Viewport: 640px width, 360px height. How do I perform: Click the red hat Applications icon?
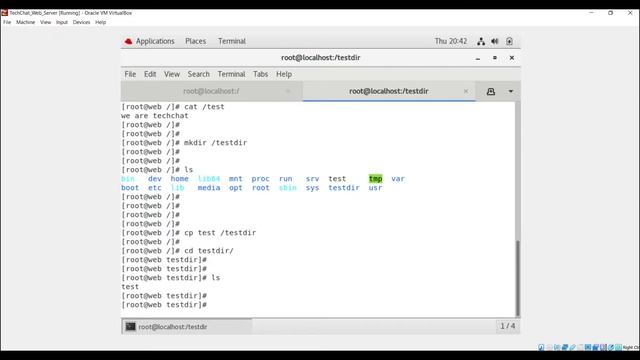pyautogui.click(x=129, y=41)
